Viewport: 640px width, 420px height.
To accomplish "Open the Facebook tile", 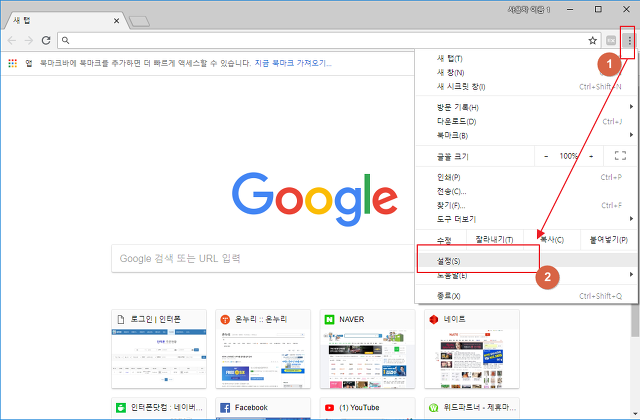I will [x=263, y=408].
